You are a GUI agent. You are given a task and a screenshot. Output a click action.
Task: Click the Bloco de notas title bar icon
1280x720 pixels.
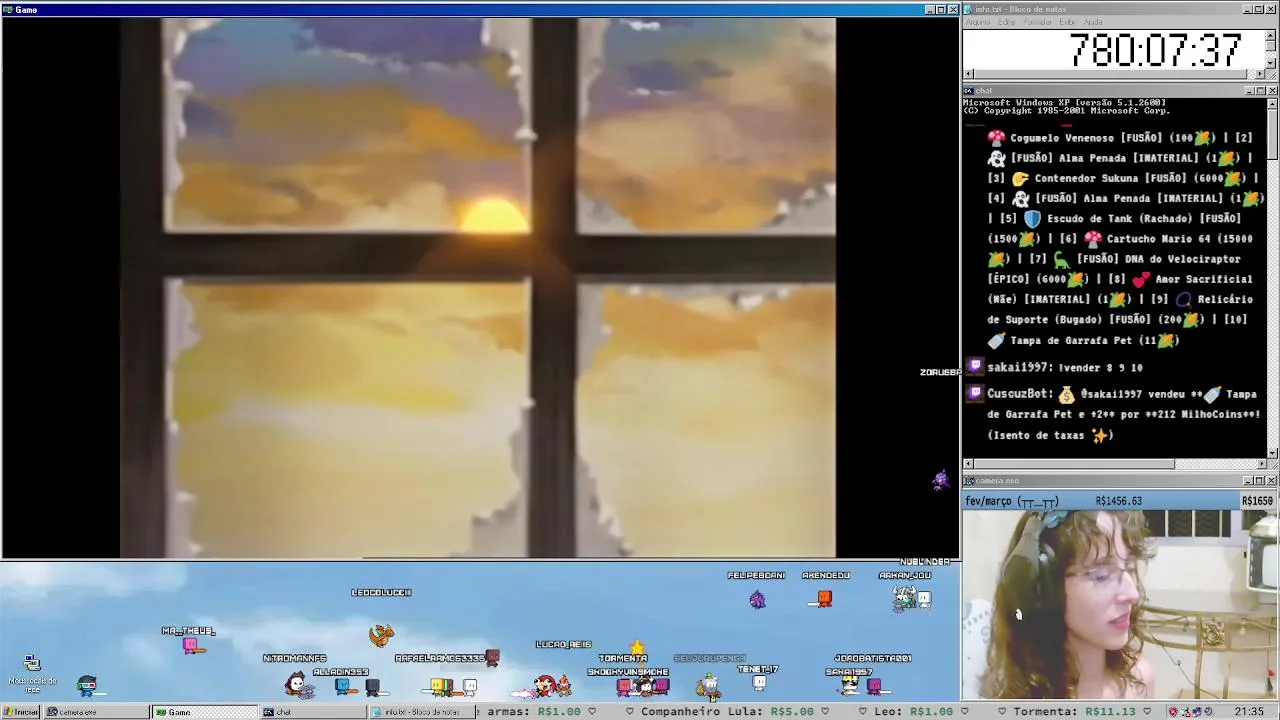tap(968, 9)
